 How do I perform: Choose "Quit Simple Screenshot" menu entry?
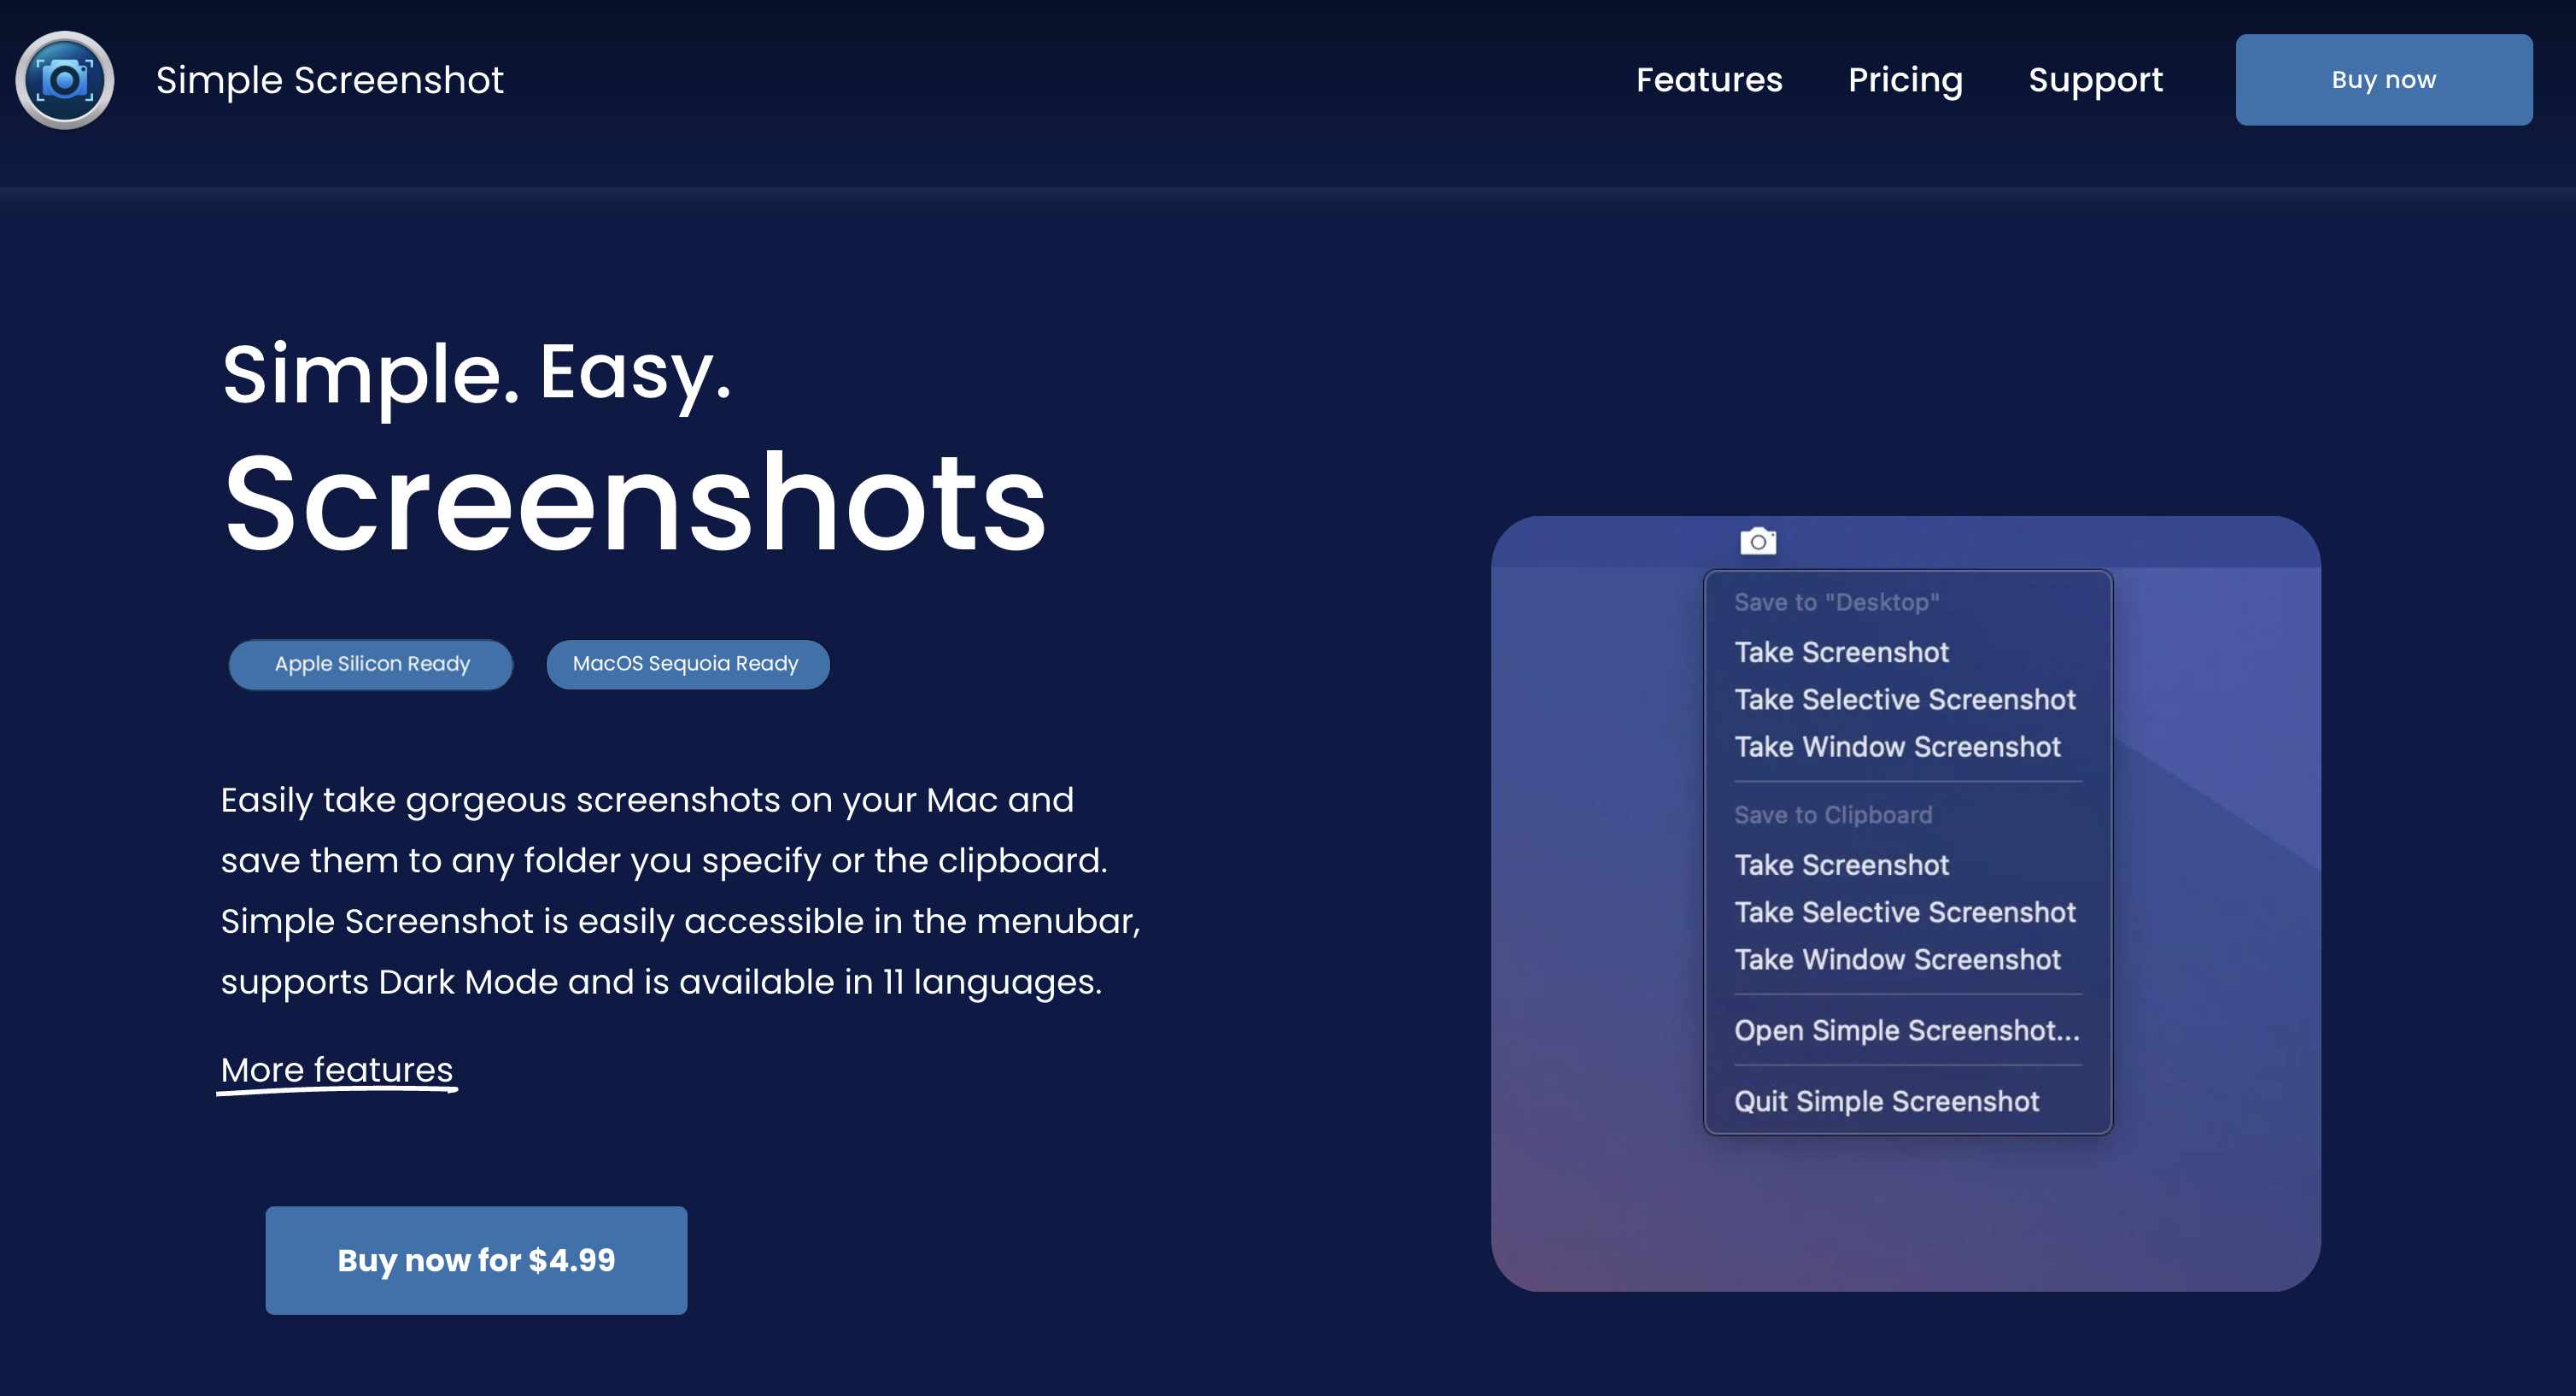(1886, 1101)
